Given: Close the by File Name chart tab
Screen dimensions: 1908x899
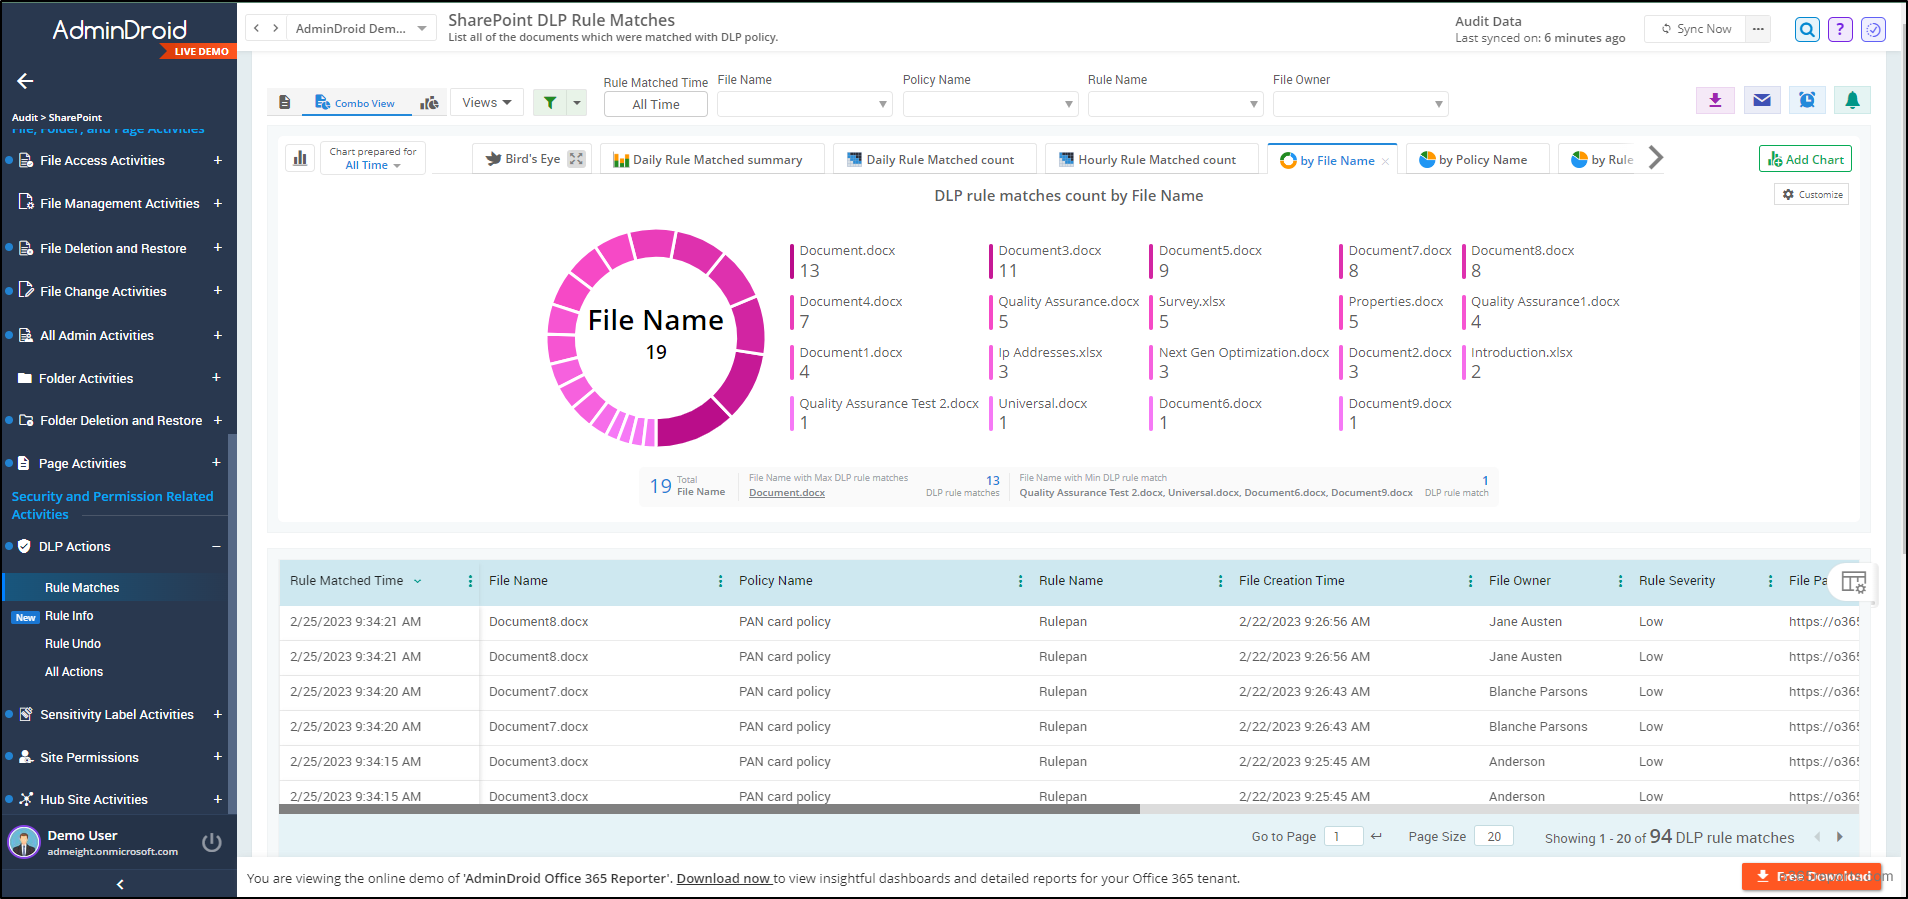Looking at the screenshot, I should [x=1385, y=161].
